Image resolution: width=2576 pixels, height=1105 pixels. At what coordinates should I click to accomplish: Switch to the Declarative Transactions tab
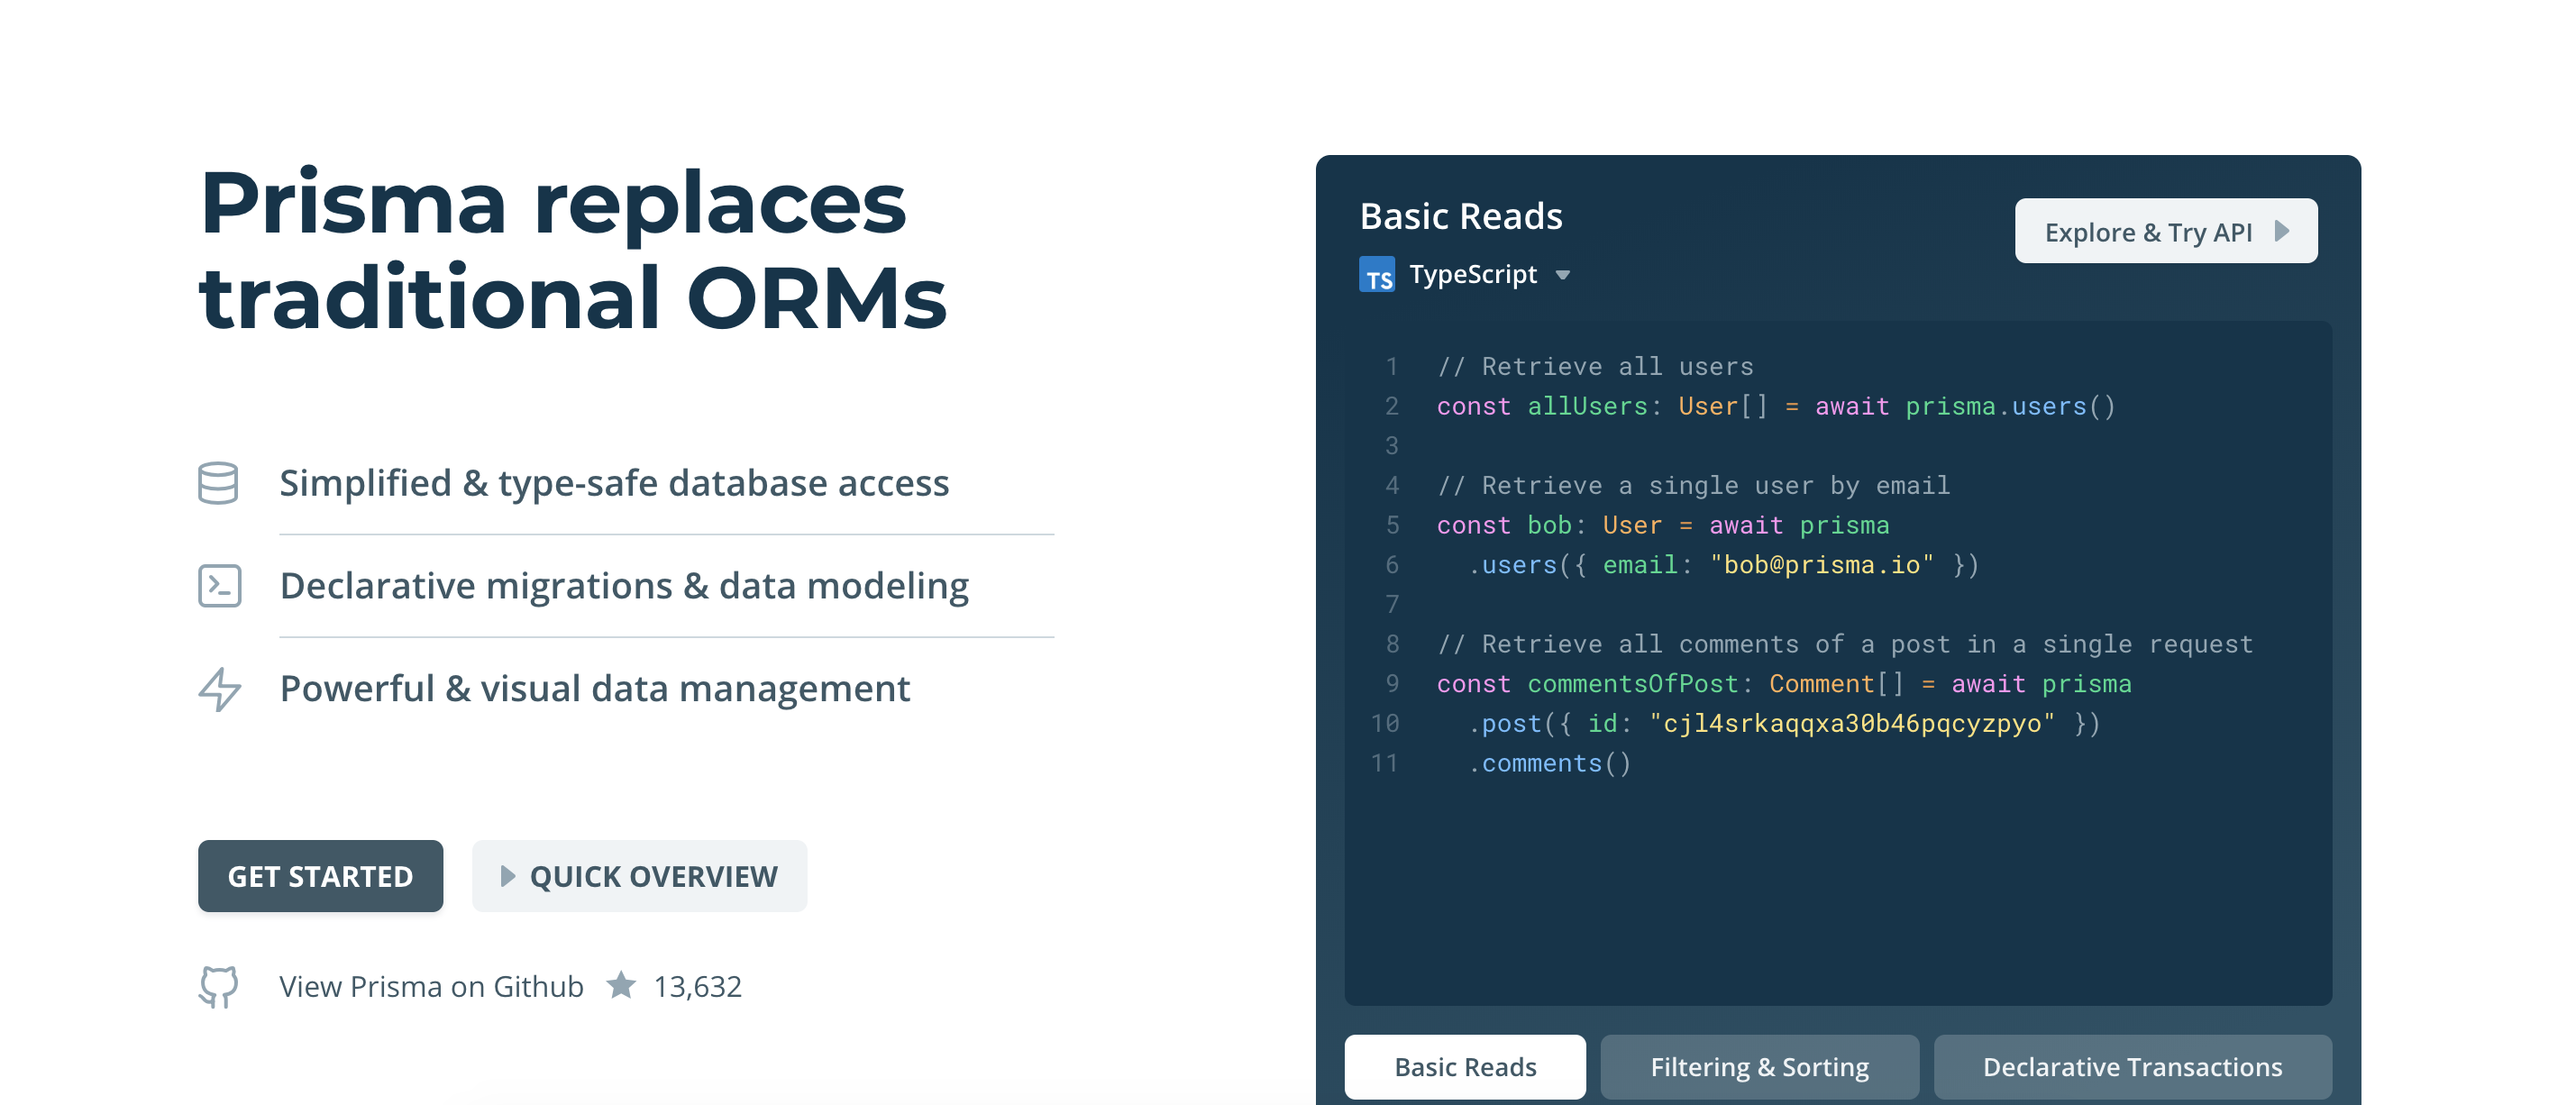tap(2132, 1066)
